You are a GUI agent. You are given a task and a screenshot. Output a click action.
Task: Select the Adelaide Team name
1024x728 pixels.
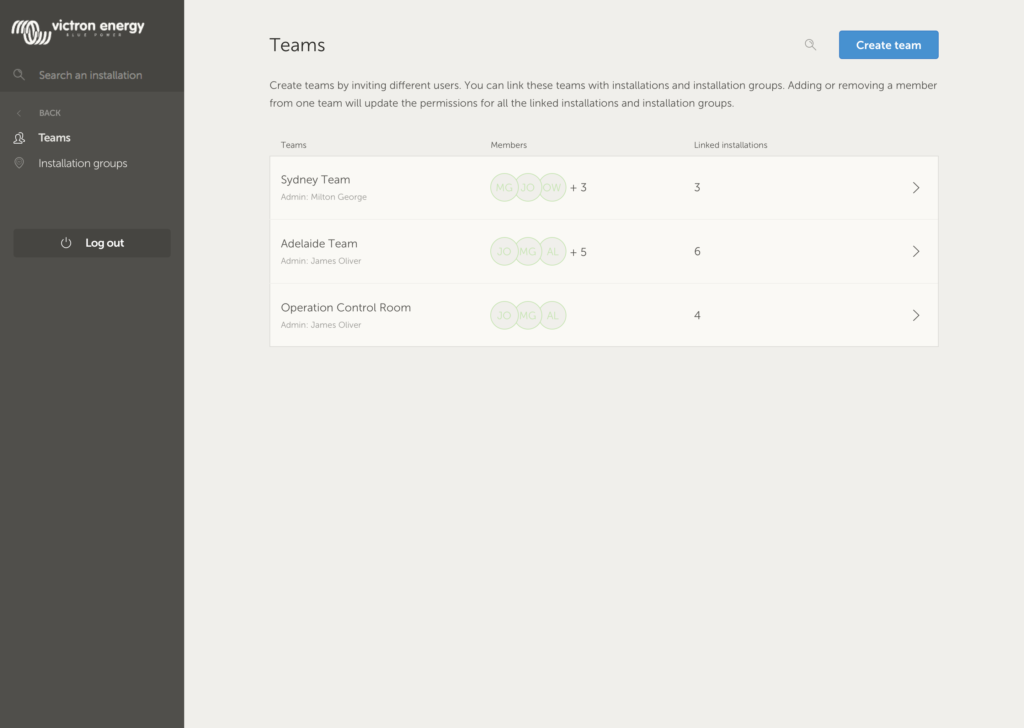tap(319, 243)
